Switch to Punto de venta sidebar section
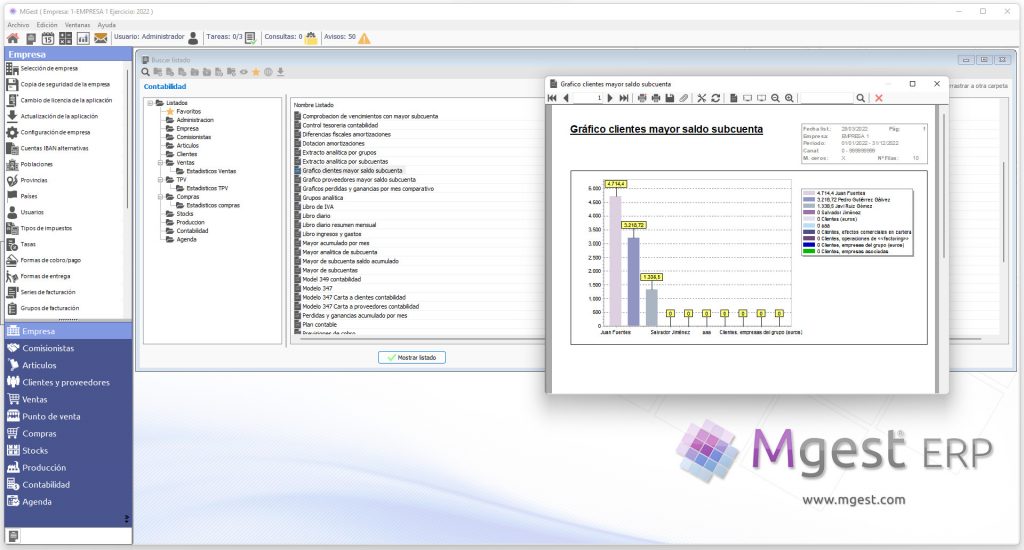Viewport: 1024px width, 550px height. [x=68, y=416]
